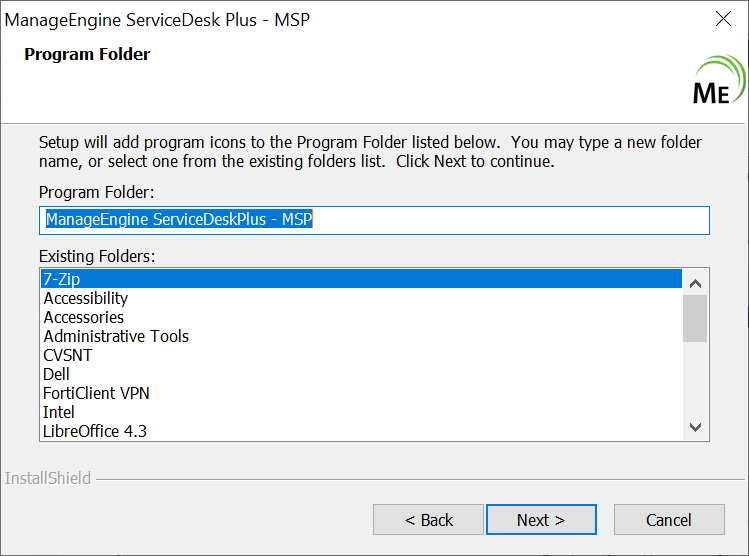
Task: Select the Intel folder
Action: [59, 412]
